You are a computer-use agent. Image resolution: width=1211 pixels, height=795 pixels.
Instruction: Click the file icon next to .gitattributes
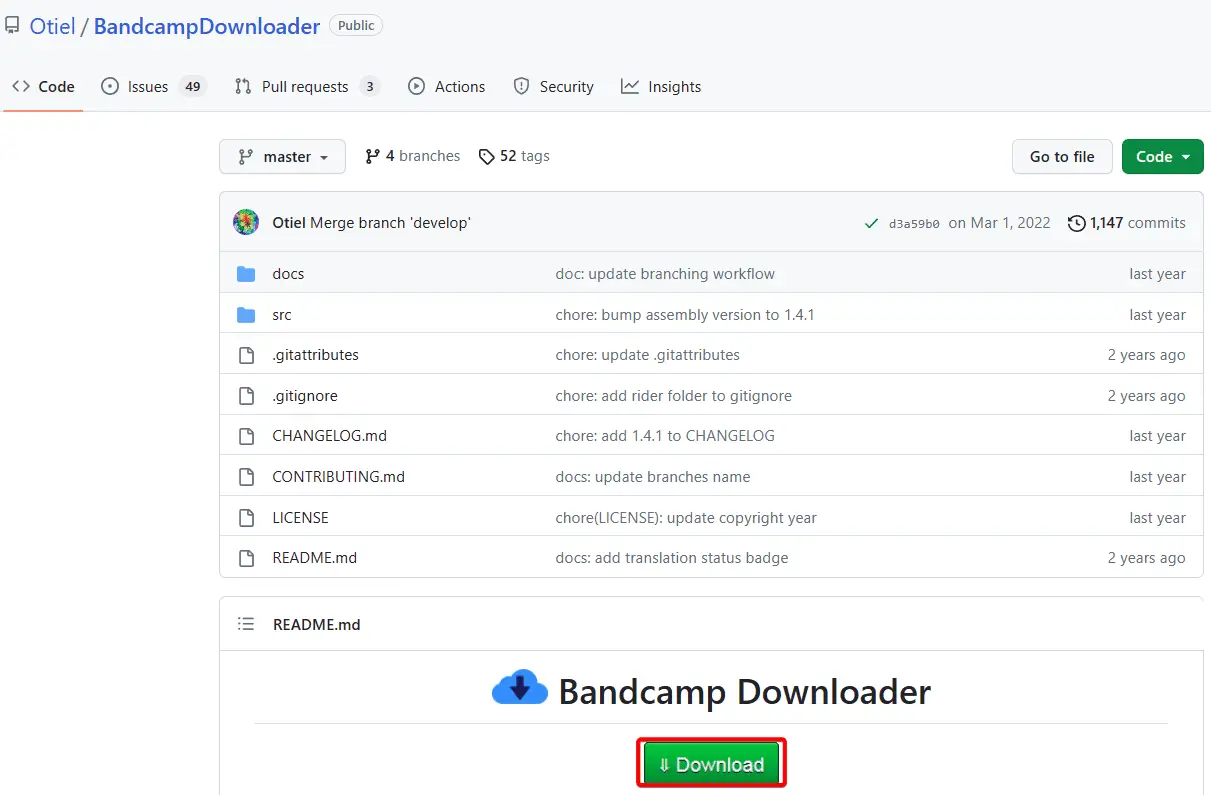(x=246, y=355)
